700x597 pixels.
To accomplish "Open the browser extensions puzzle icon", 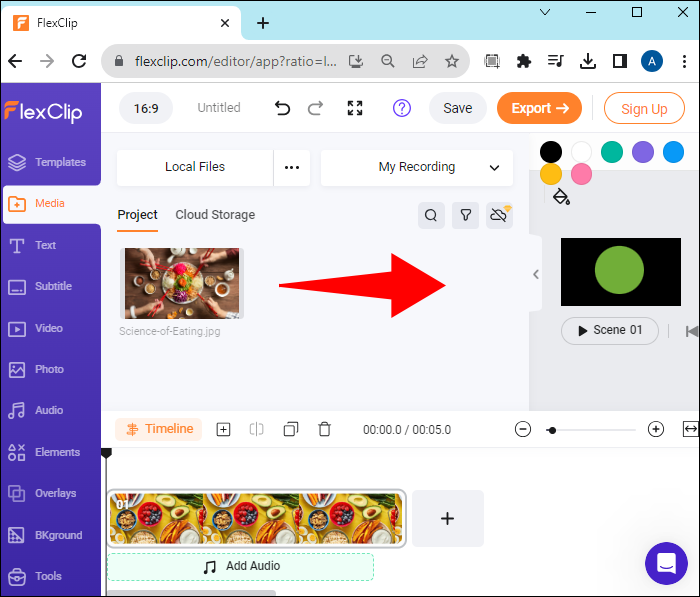I will click(524, 61).
